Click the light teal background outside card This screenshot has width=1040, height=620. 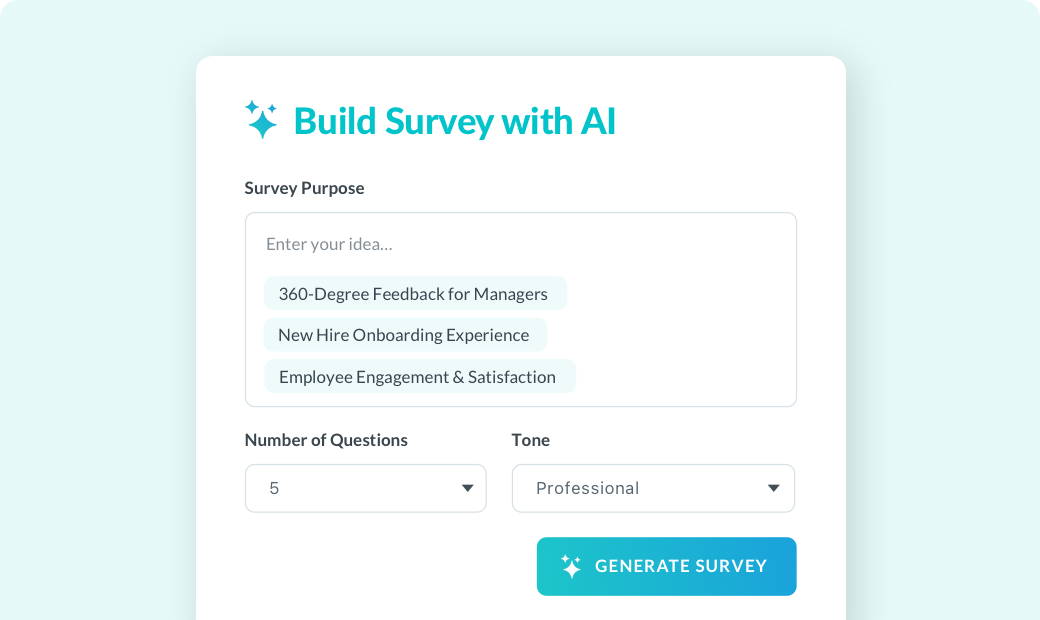point(98,332)
